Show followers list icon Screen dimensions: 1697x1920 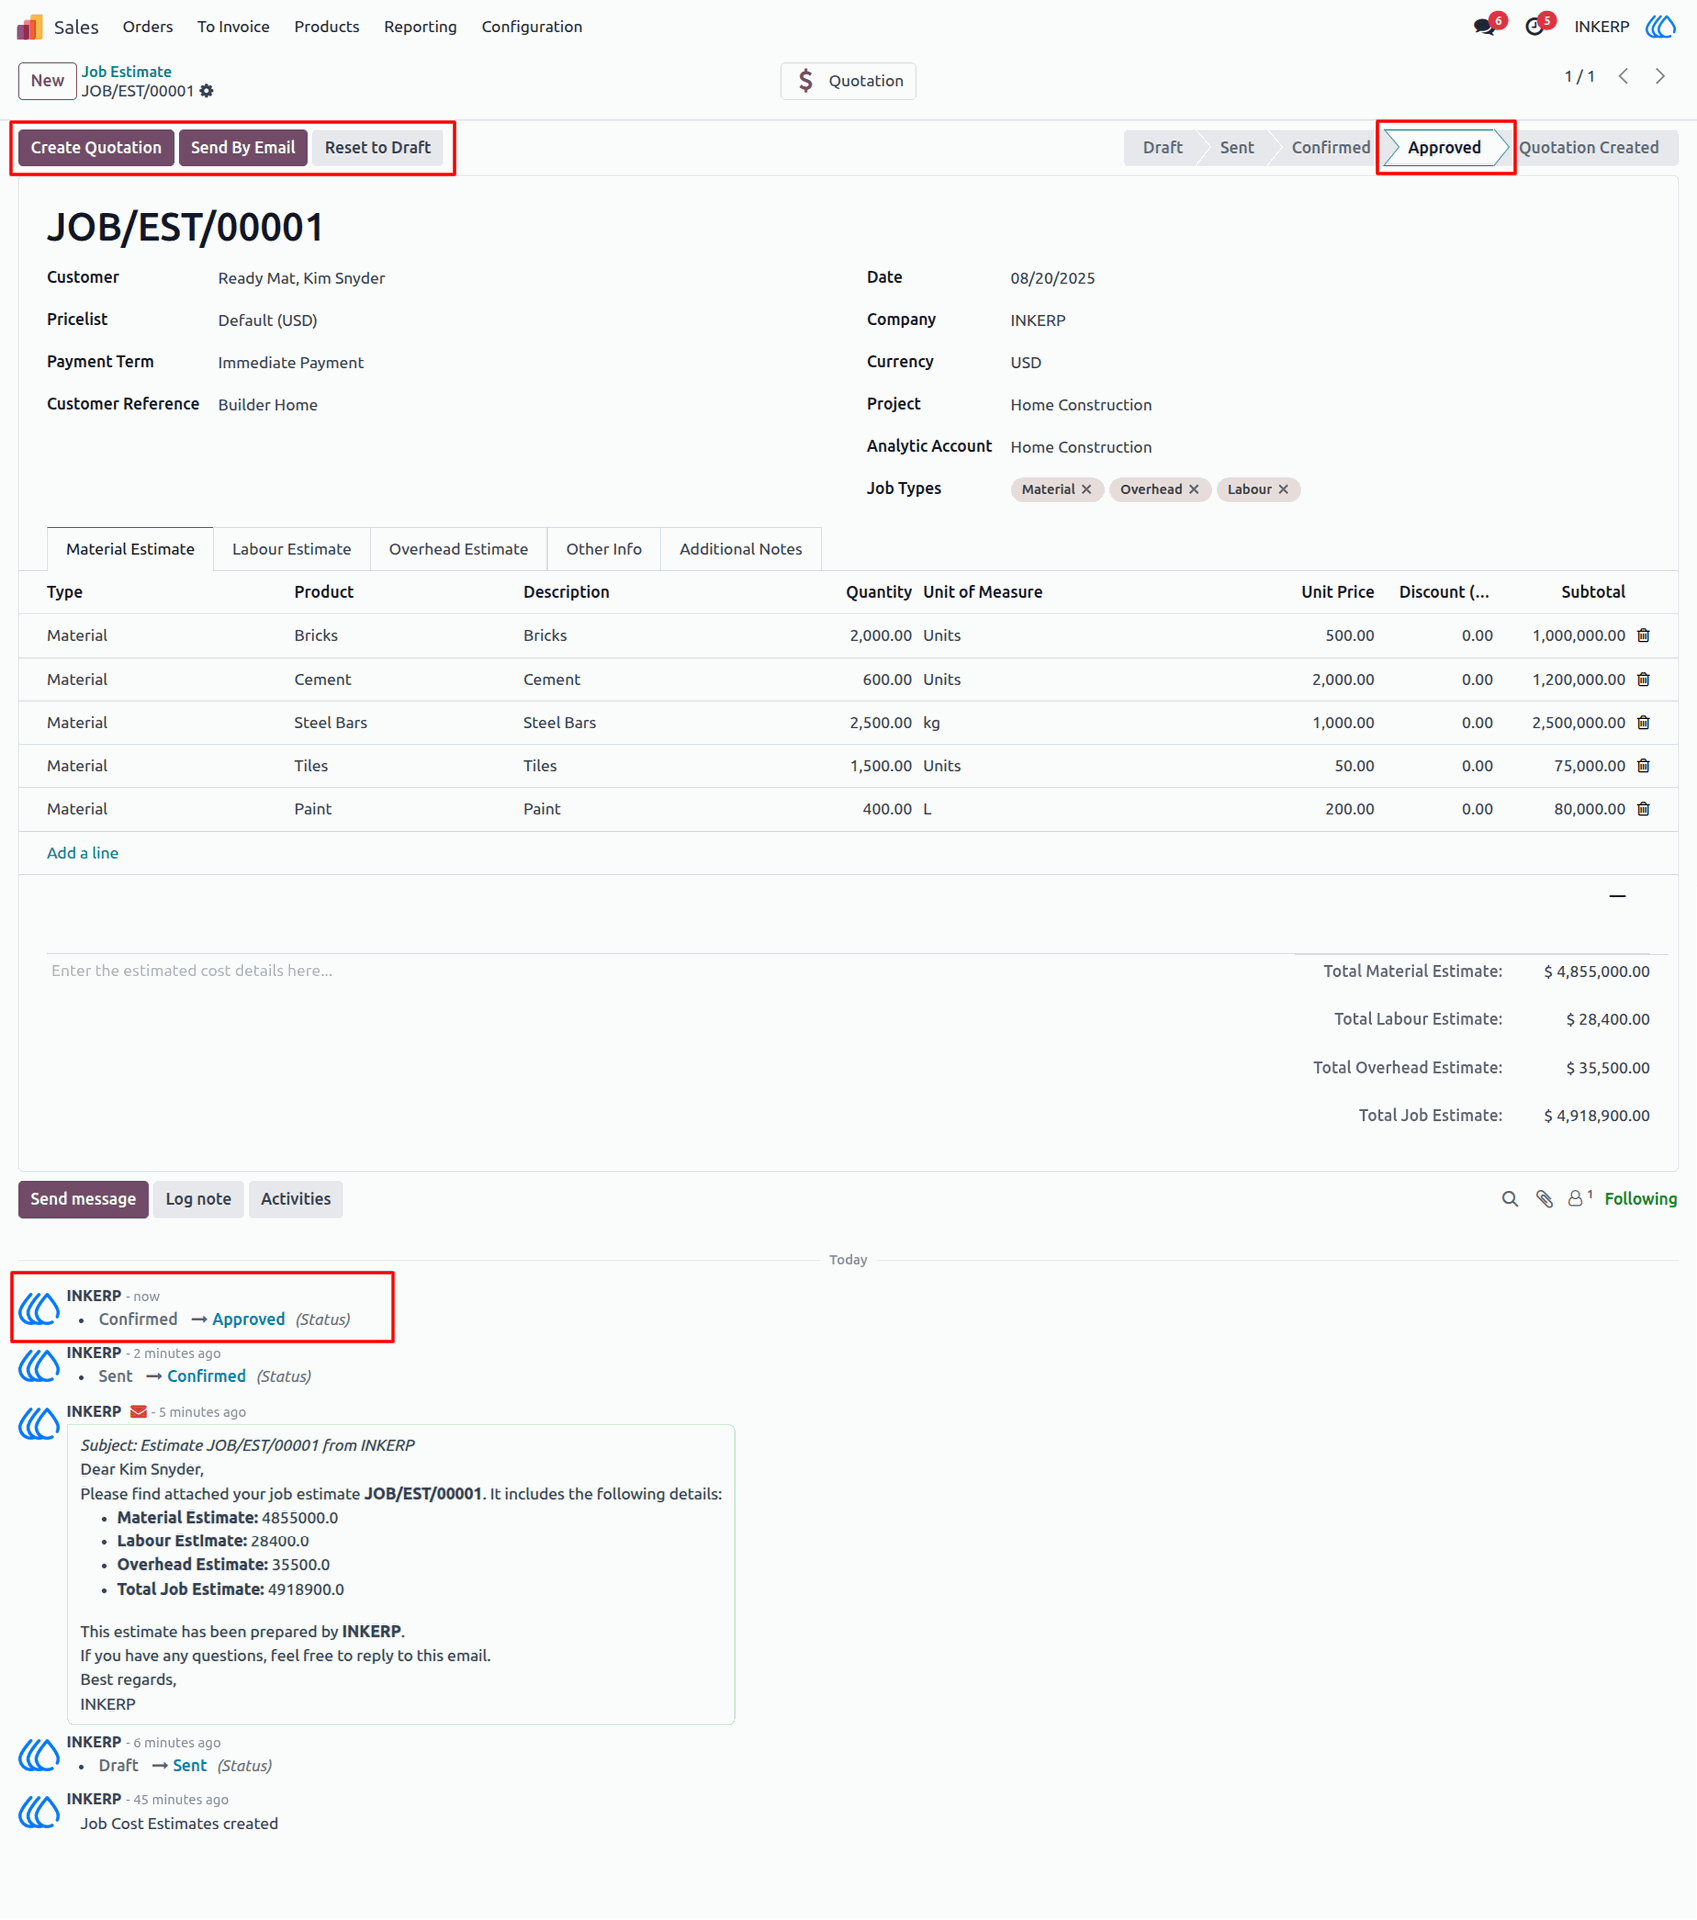(x=1579, y=1198)
